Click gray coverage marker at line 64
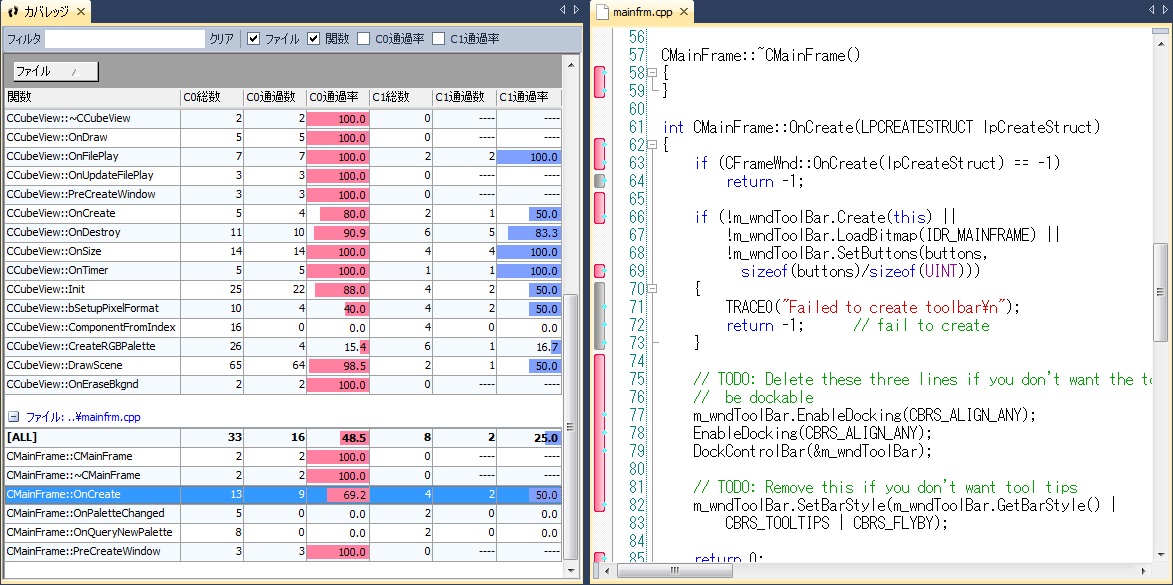The width and height of the screenshot is (1173, 585). tap(600, 181)
